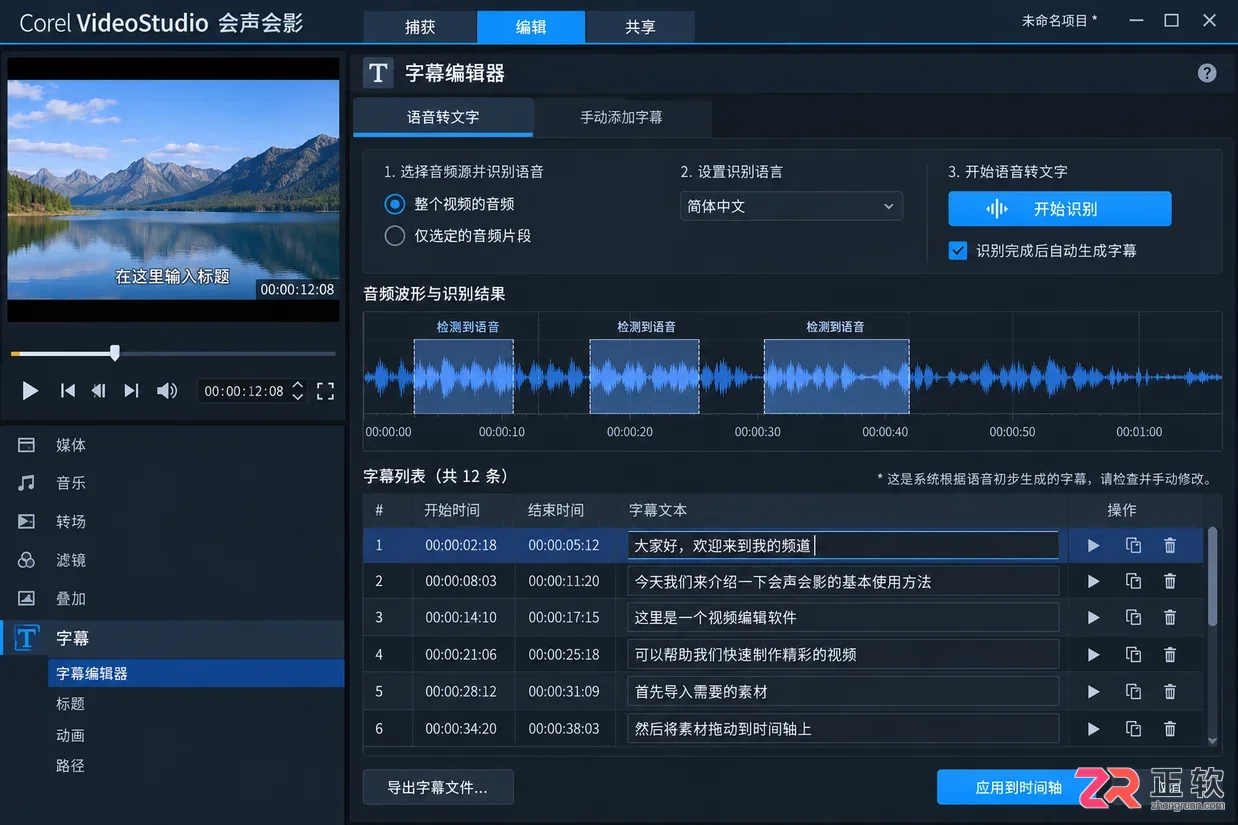Viewport: 1238px width, 825px height.
Task: Switch to the 共享 tab
Action: 640,27
